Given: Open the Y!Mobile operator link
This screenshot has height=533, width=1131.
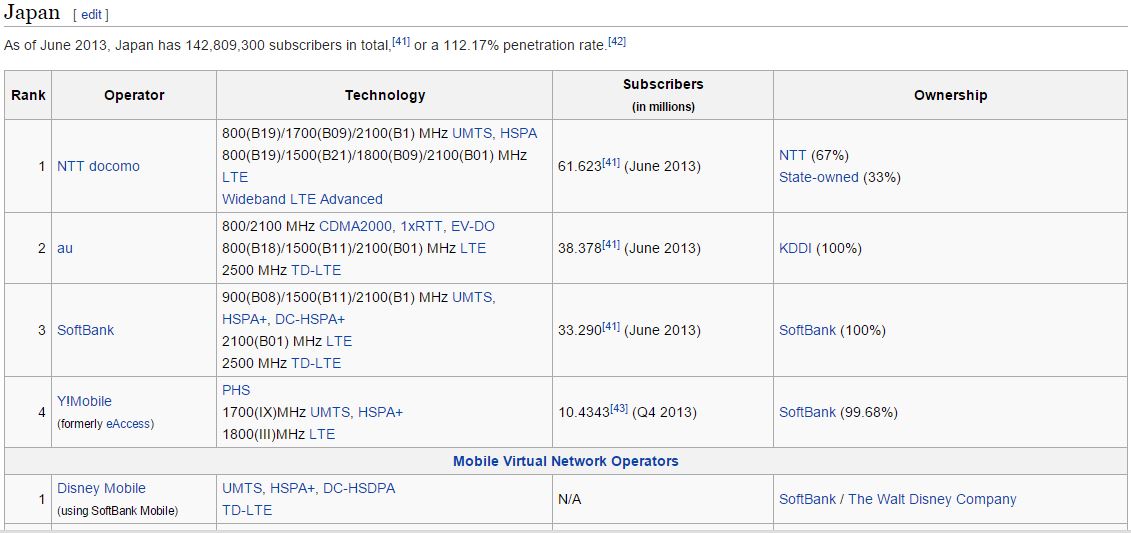Looking at the screenshot, I should click(84, 401).
